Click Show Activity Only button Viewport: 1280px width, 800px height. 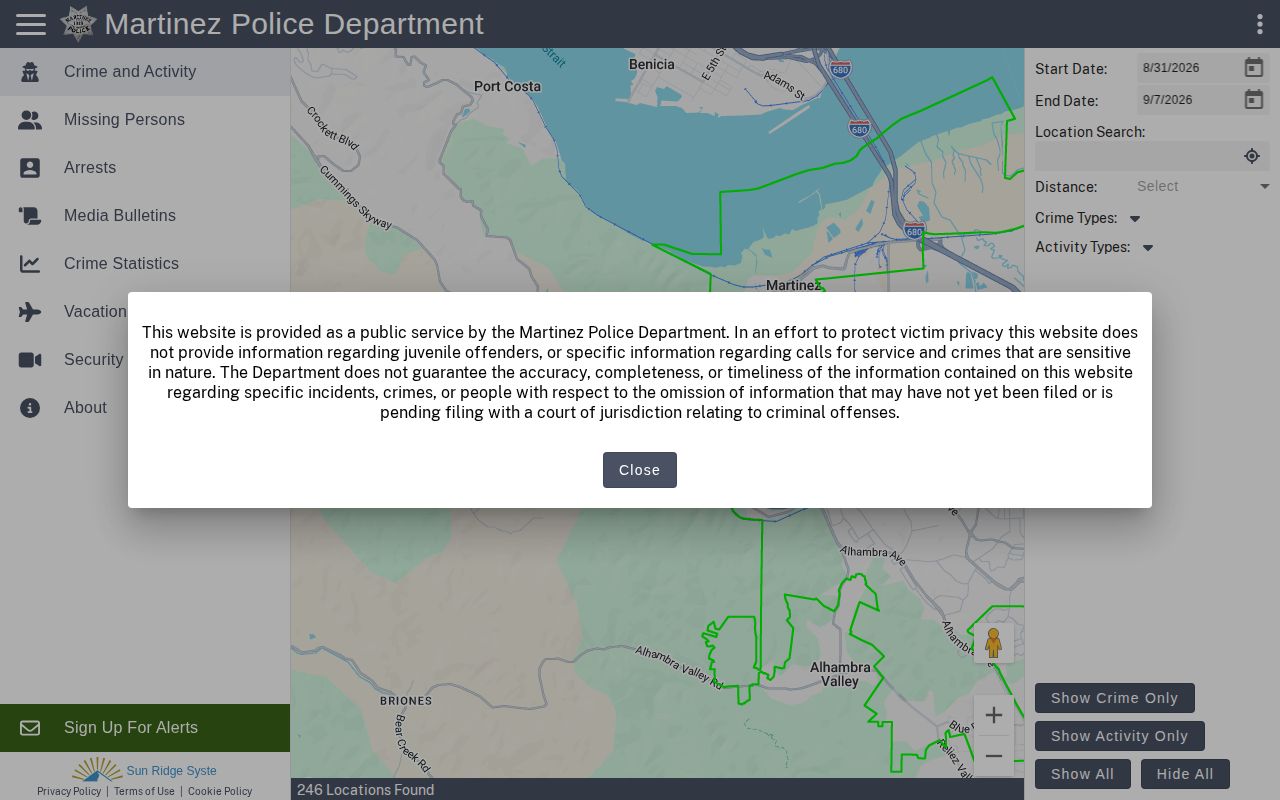tap(1119, 736)
